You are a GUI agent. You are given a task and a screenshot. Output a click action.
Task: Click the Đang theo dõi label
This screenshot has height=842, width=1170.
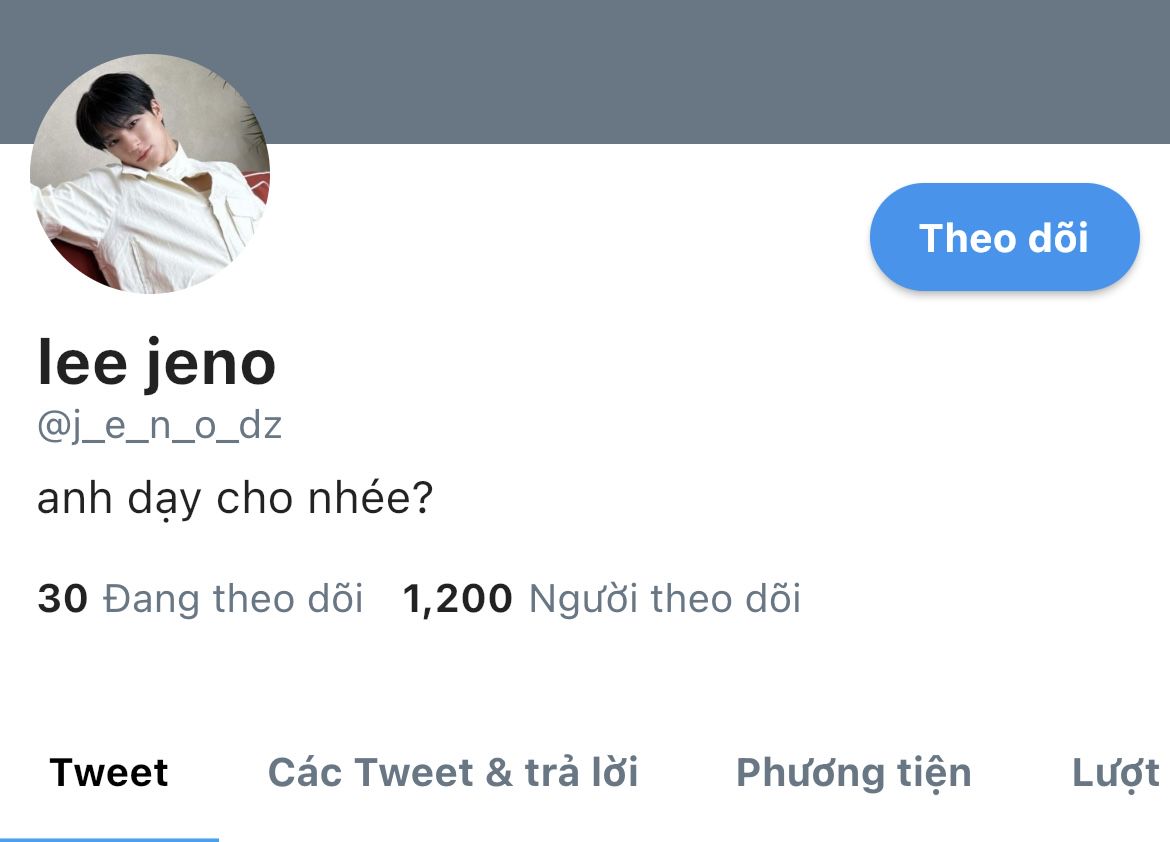pos(233,599)
